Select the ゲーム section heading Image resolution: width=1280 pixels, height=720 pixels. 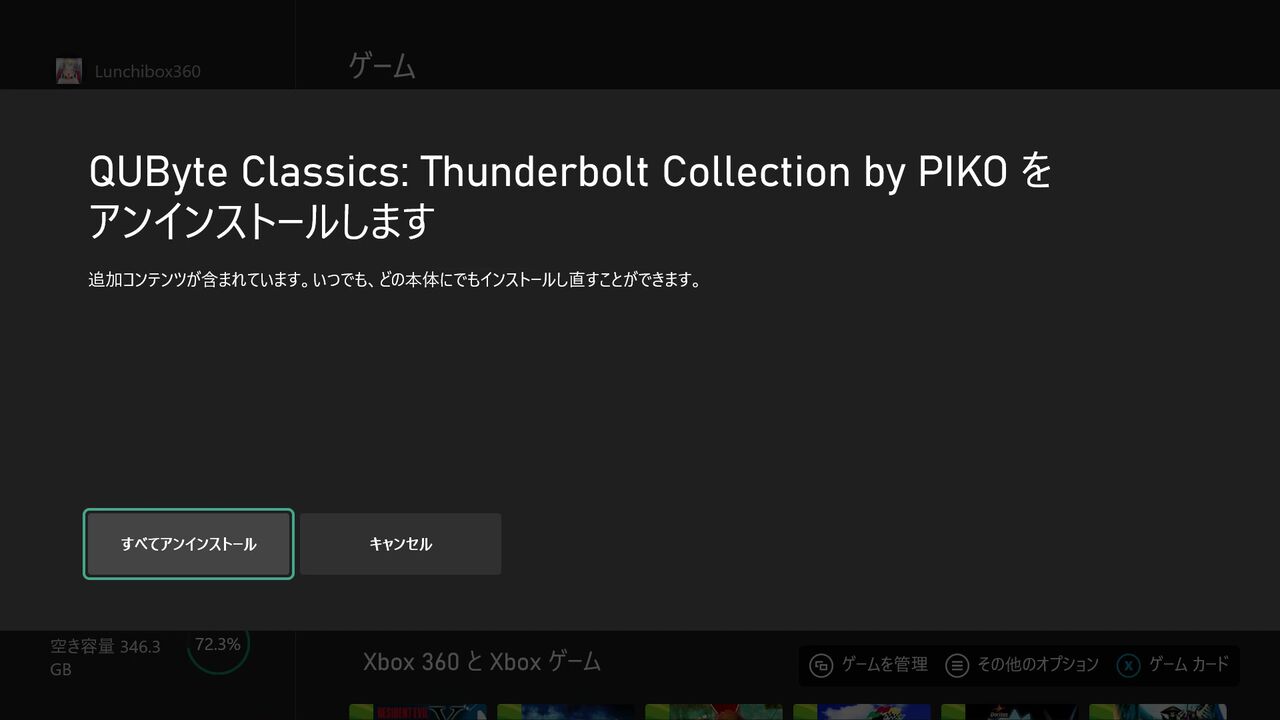(x=382, y=67)
